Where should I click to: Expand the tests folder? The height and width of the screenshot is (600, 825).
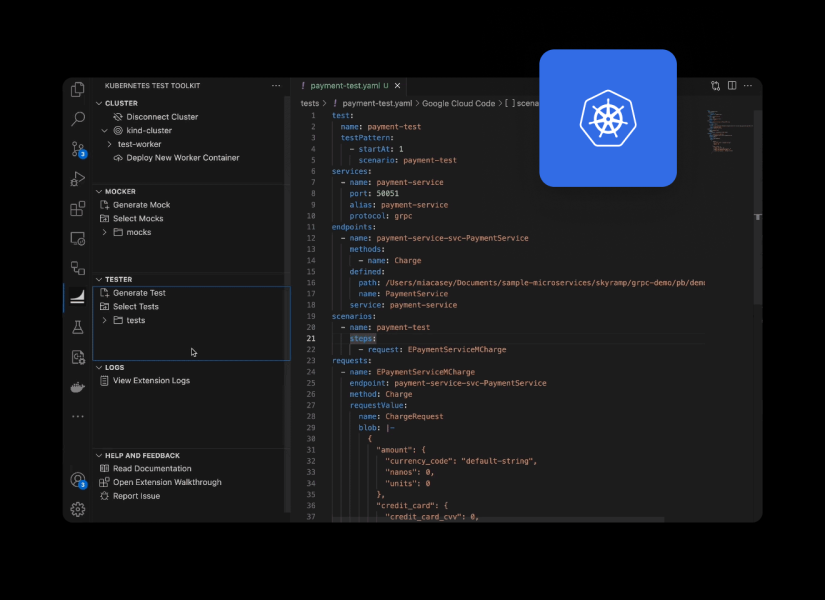105,320
